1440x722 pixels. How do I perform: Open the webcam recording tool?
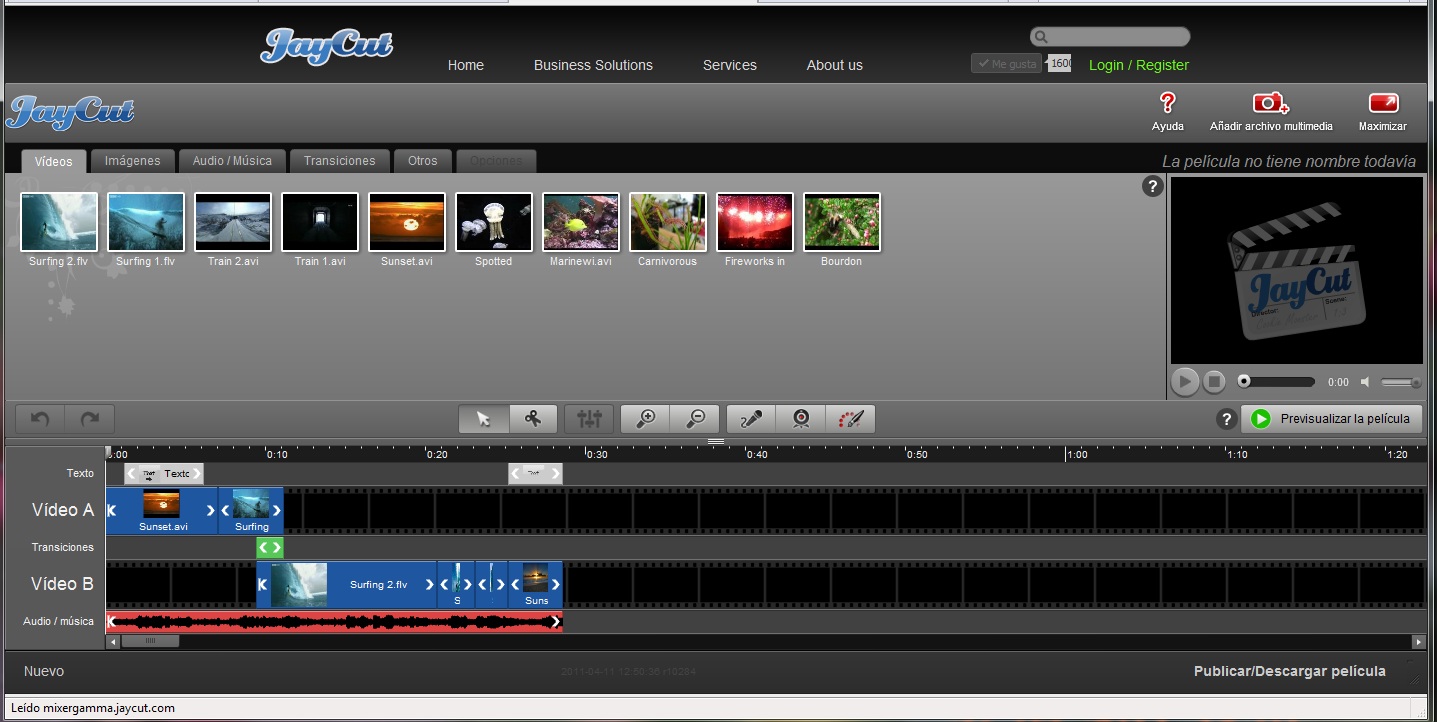click(801, 419)
